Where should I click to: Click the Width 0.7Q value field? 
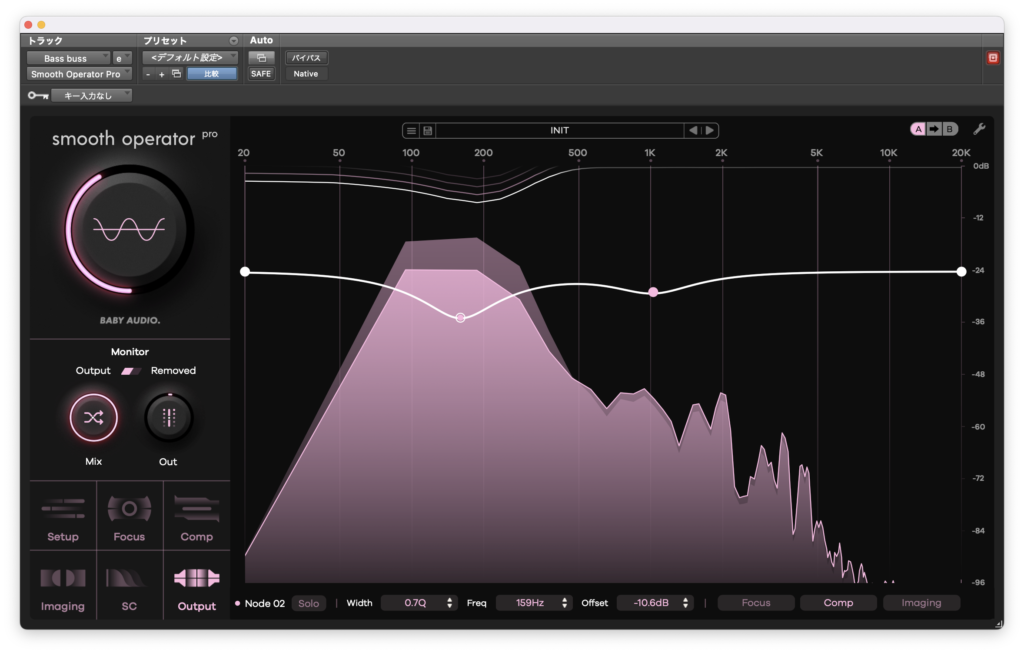coord(415,603)
